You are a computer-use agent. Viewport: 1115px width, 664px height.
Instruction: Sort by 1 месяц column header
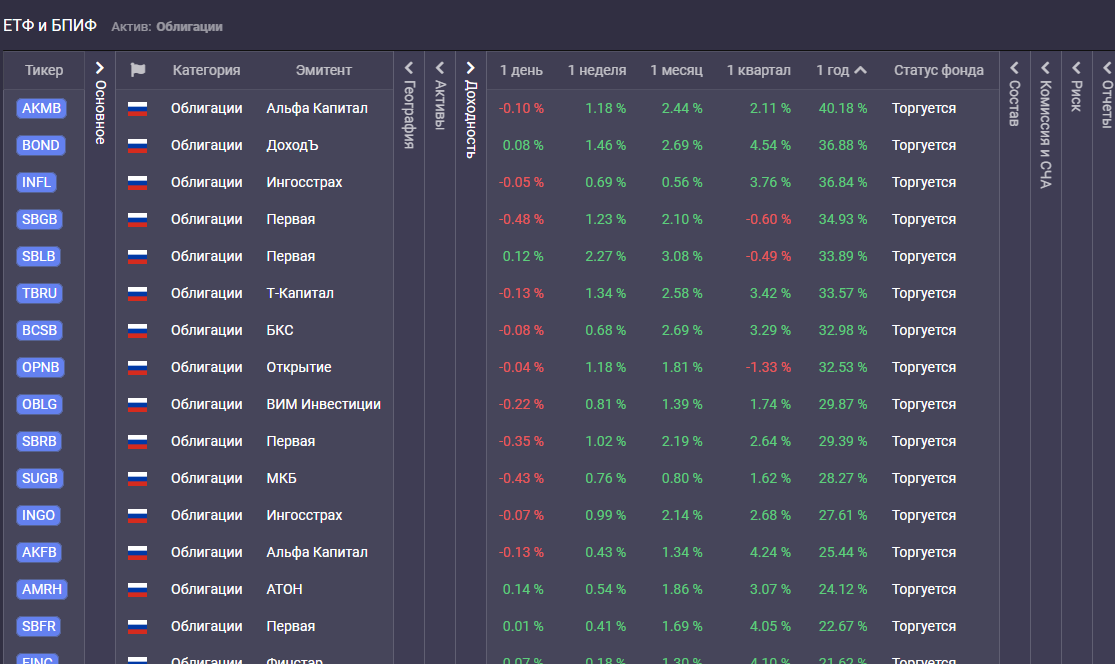[x=676, y=70]
